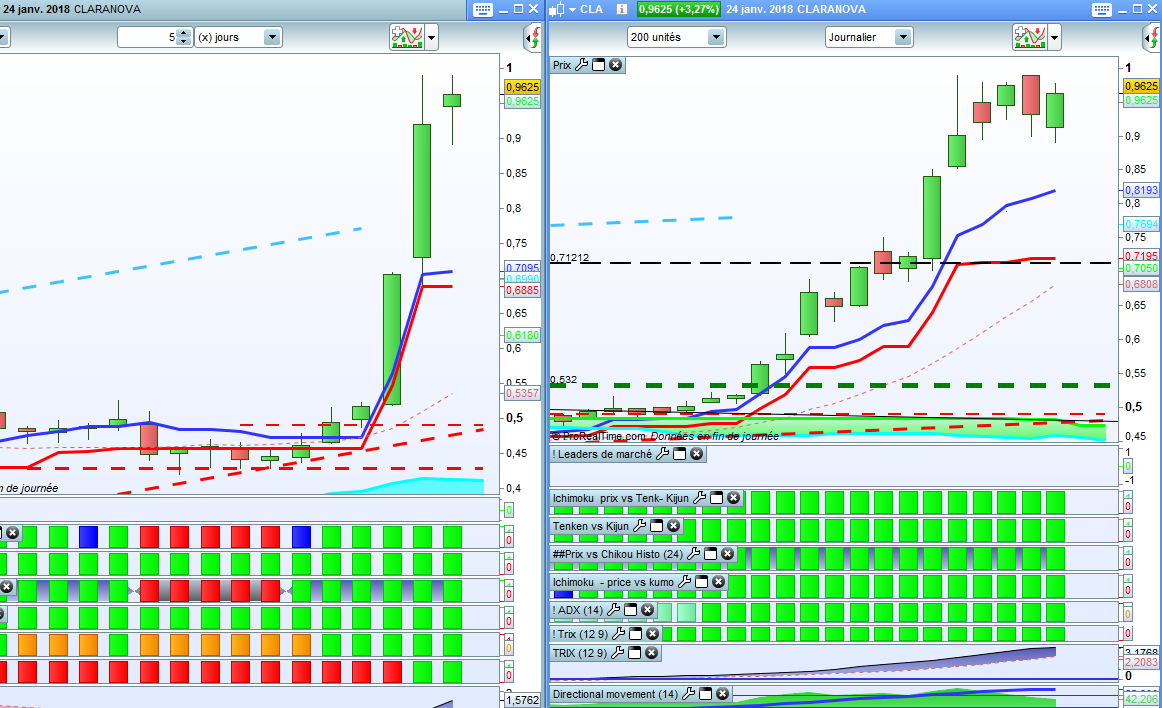The image size is (1162, 708).
Task: Click the 0,7694 cyan price tag
Action: pyautogui.click(x=1141, y=224)
